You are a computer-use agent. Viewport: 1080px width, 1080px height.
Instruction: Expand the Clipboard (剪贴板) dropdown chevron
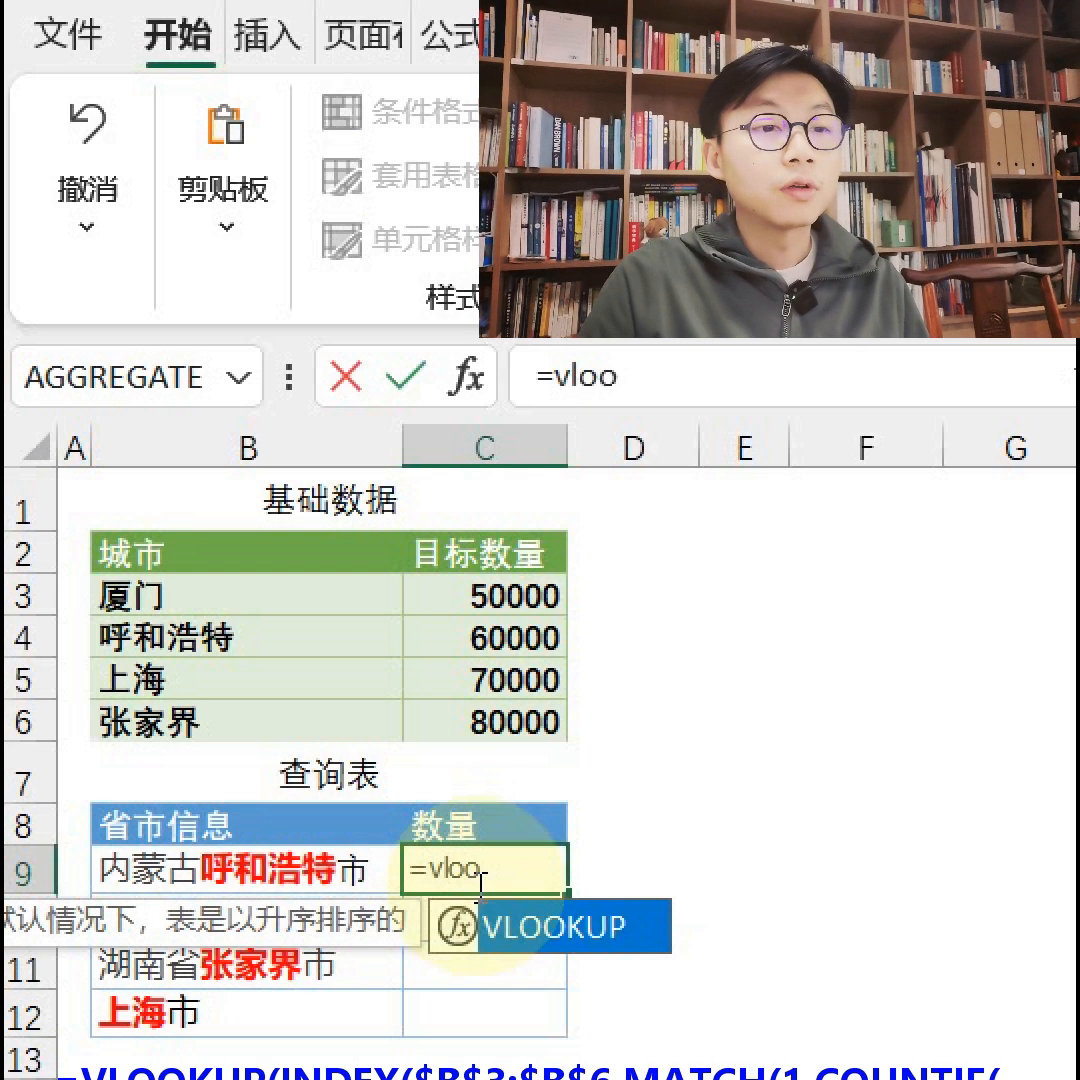pos(227,227)
